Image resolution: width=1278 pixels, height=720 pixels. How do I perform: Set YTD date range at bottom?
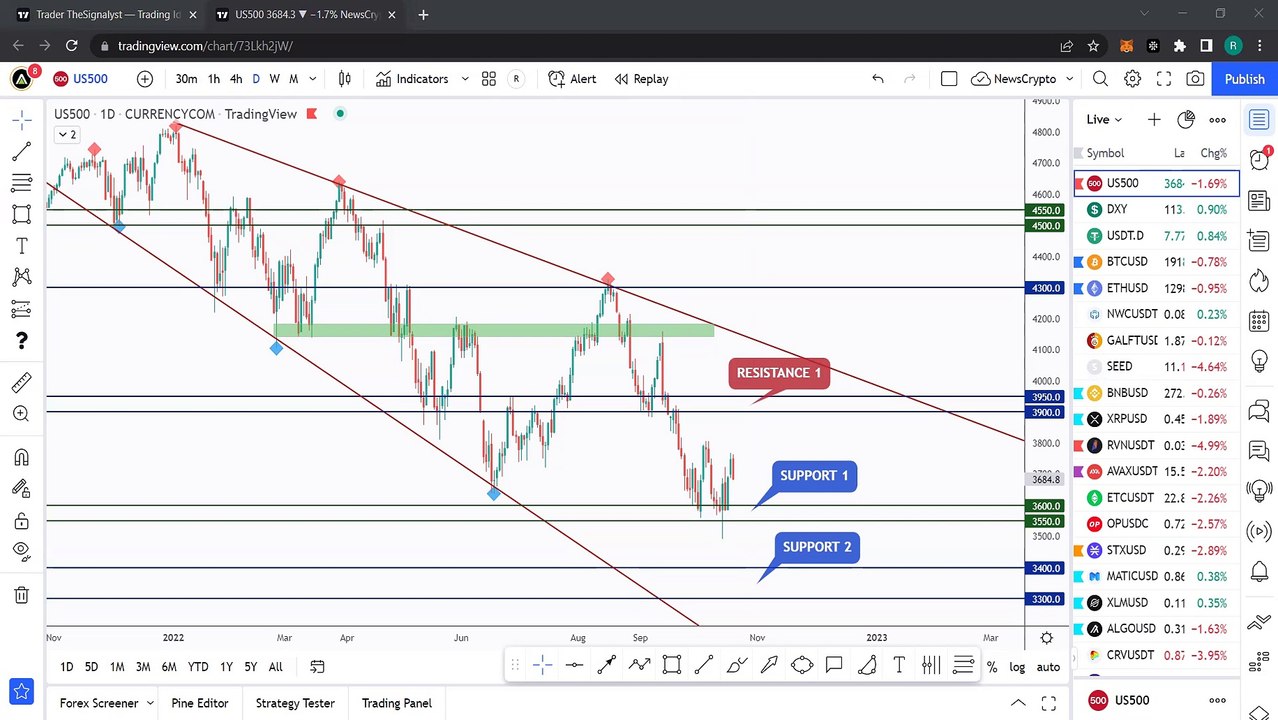198,667
